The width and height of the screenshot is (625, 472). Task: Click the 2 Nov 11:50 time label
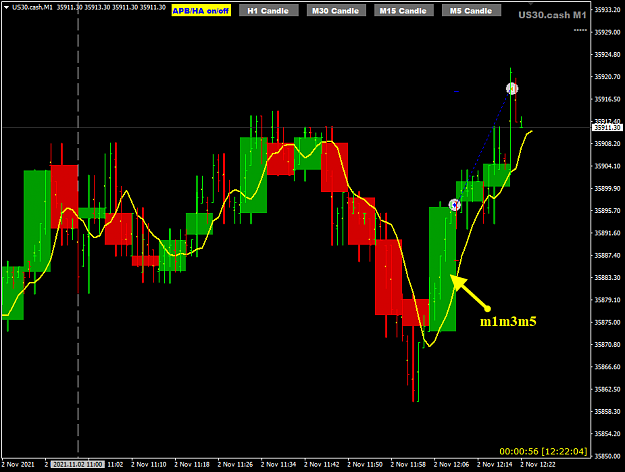[365, 464]
